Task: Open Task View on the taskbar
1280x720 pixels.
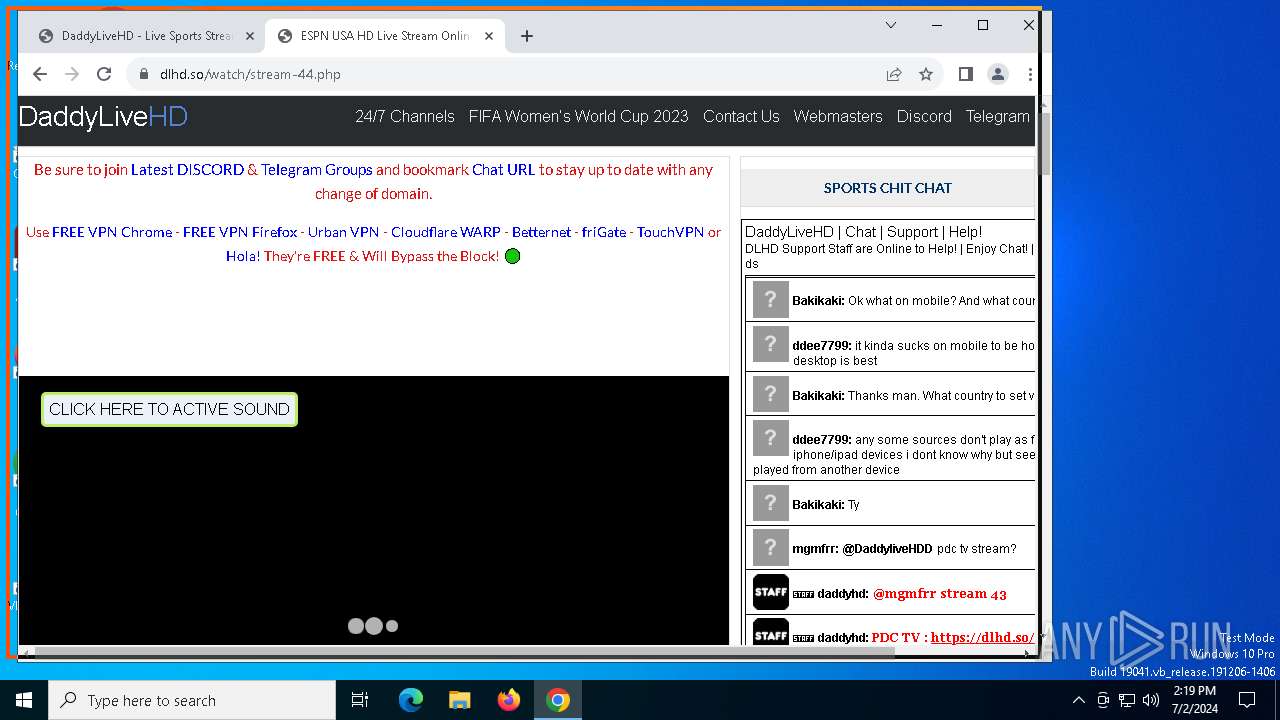Action: 360,700
